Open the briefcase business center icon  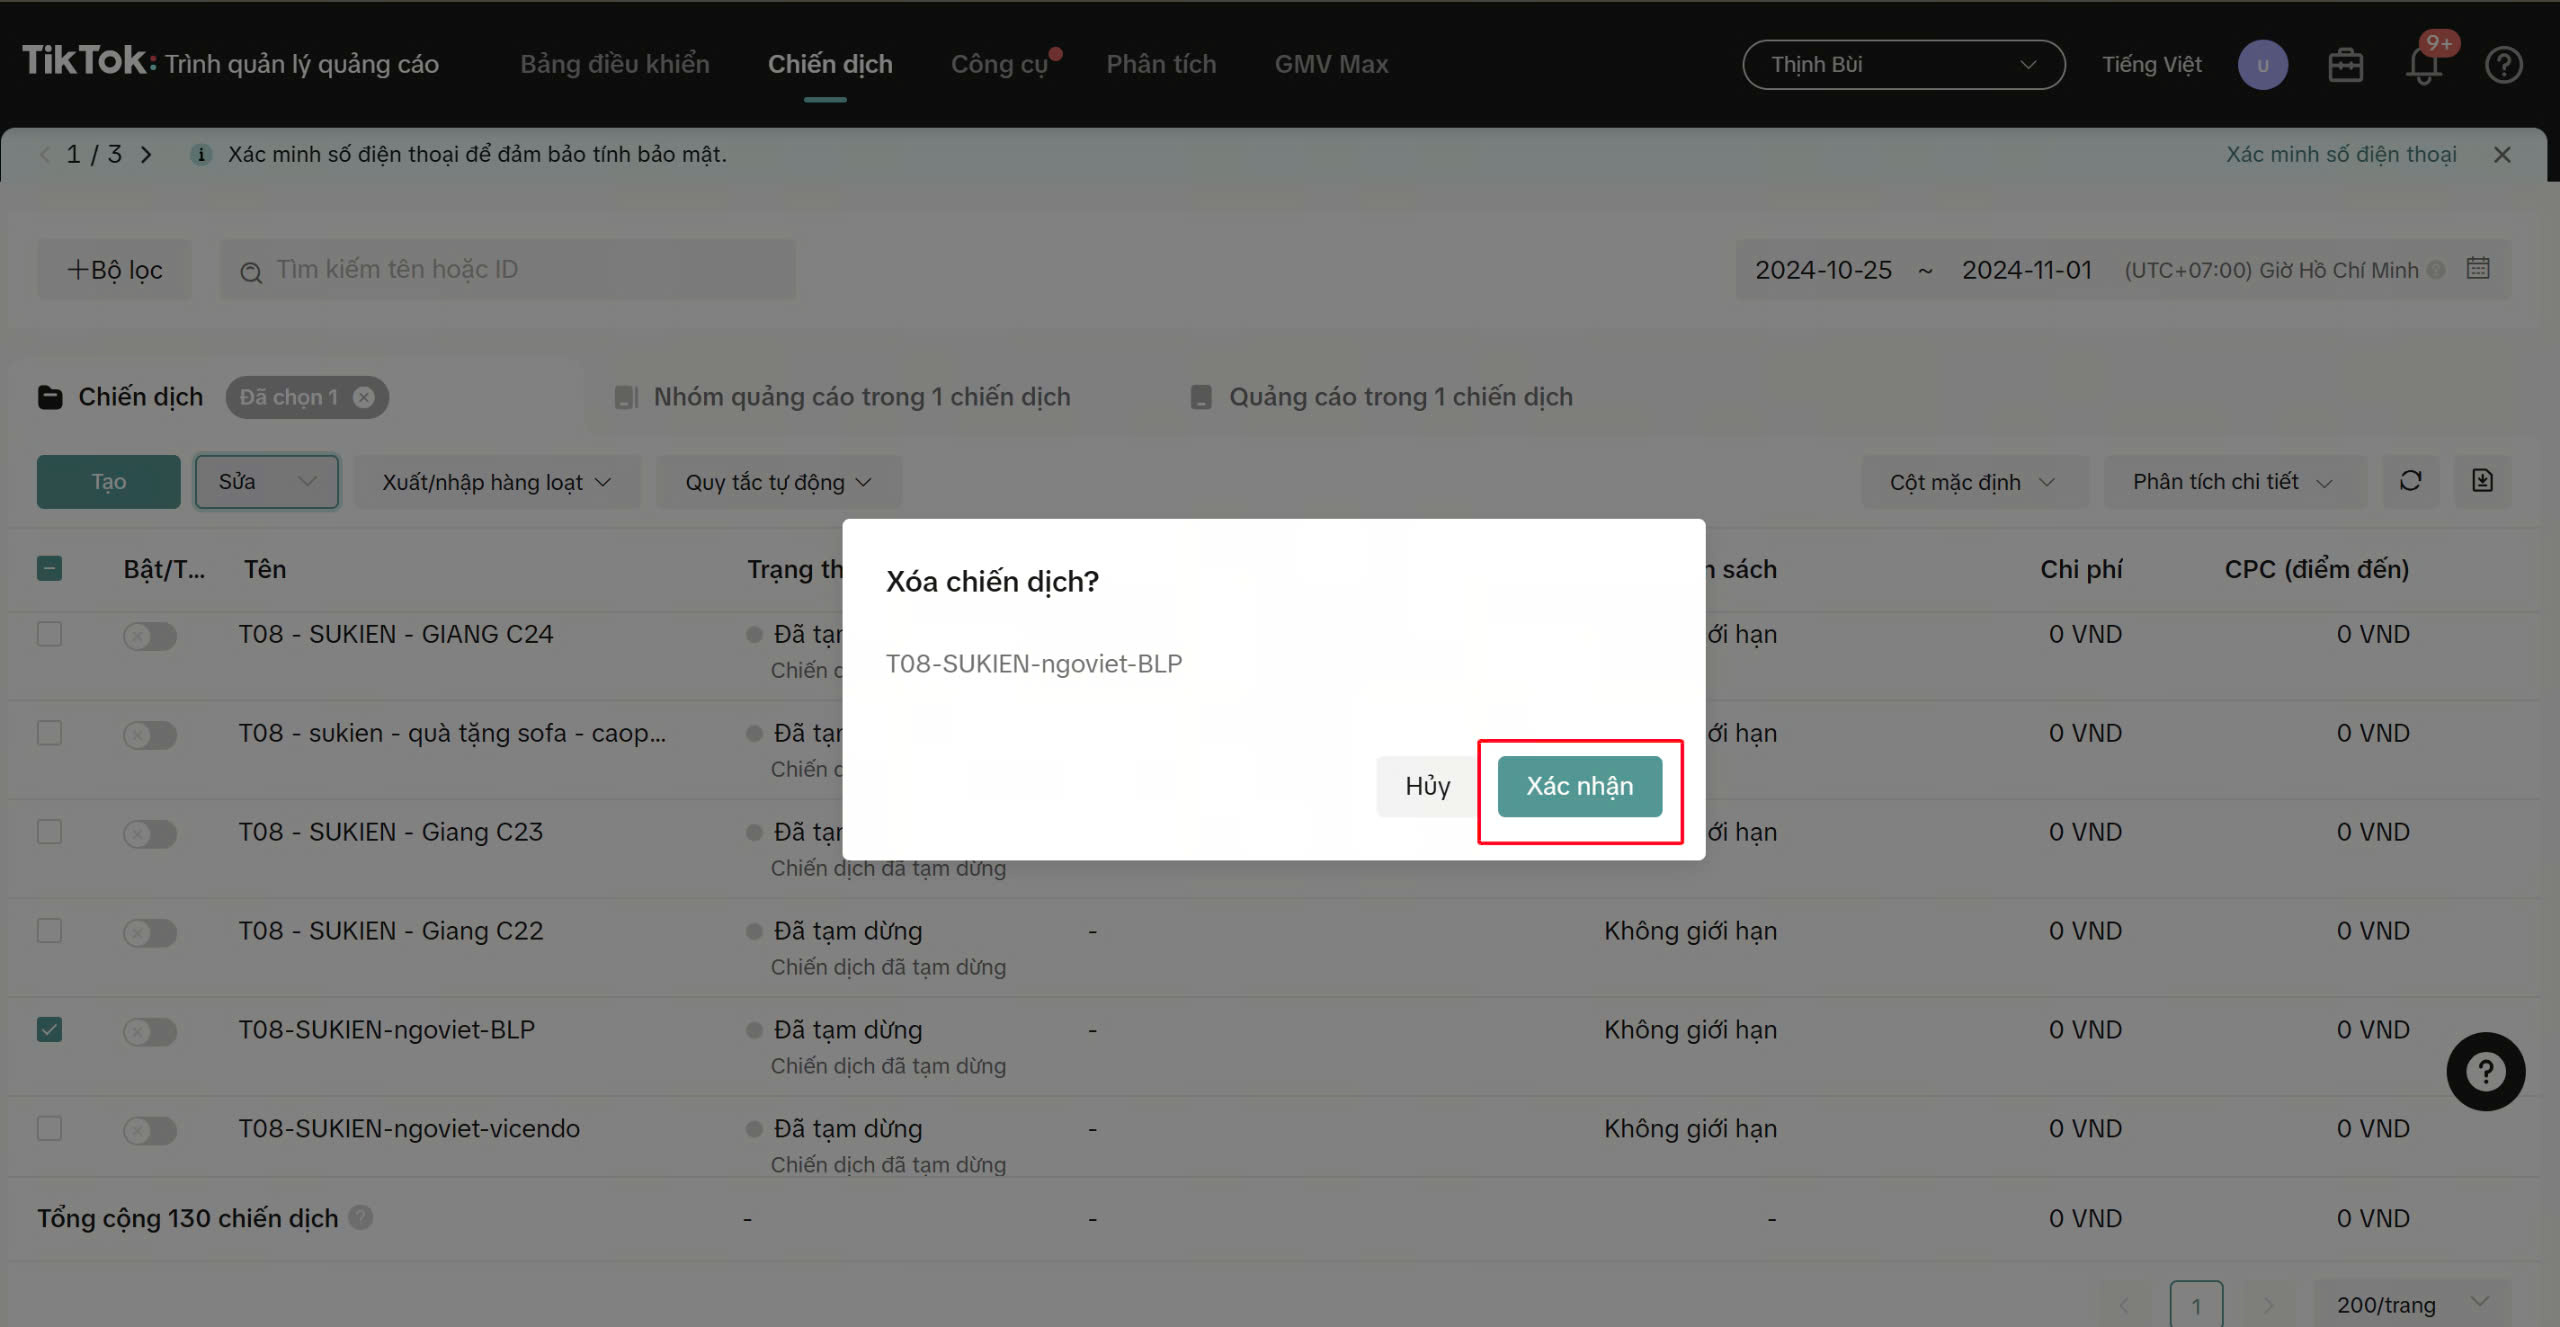2345,65
